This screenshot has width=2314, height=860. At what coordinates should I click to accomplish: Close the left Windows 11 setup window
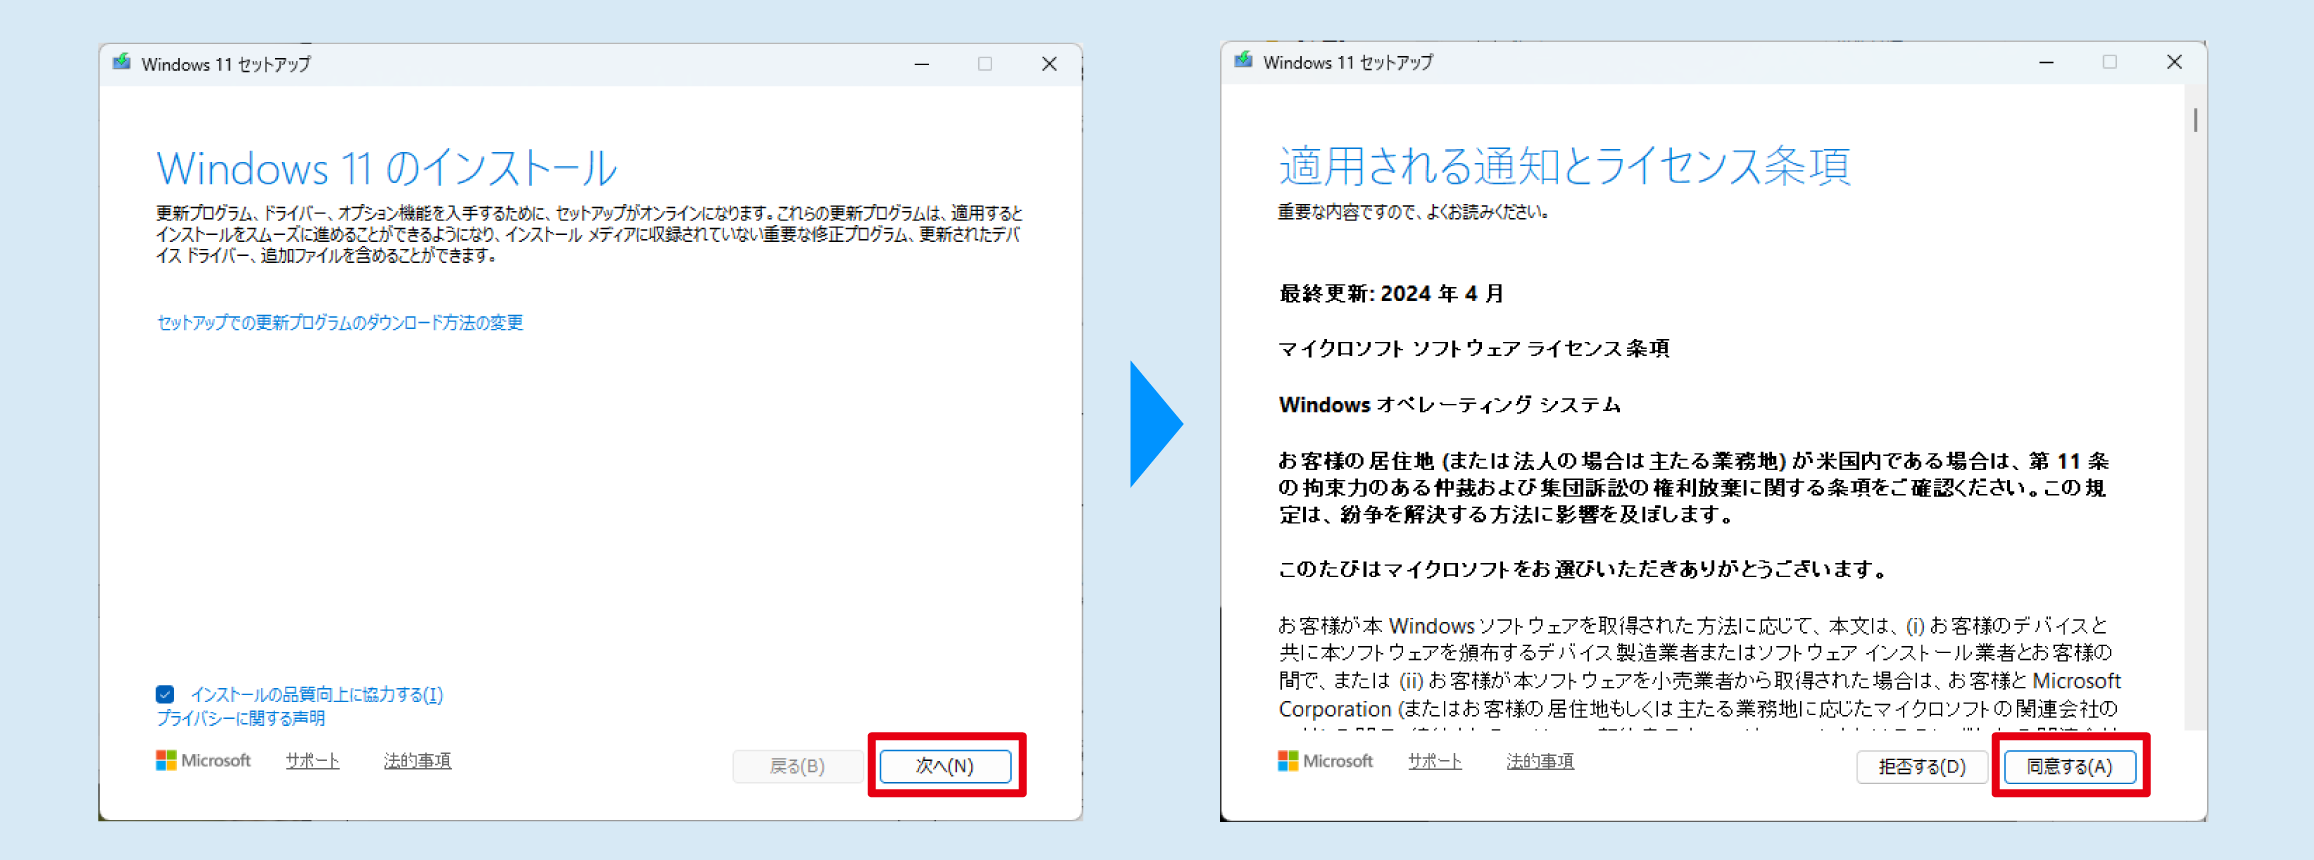[x=1049, y=64]
